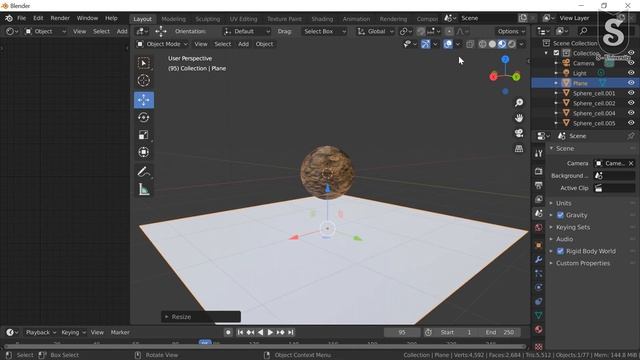The image size is (640, 360).
Task: Open the Orientation Default dropdown
Action: 247,31
